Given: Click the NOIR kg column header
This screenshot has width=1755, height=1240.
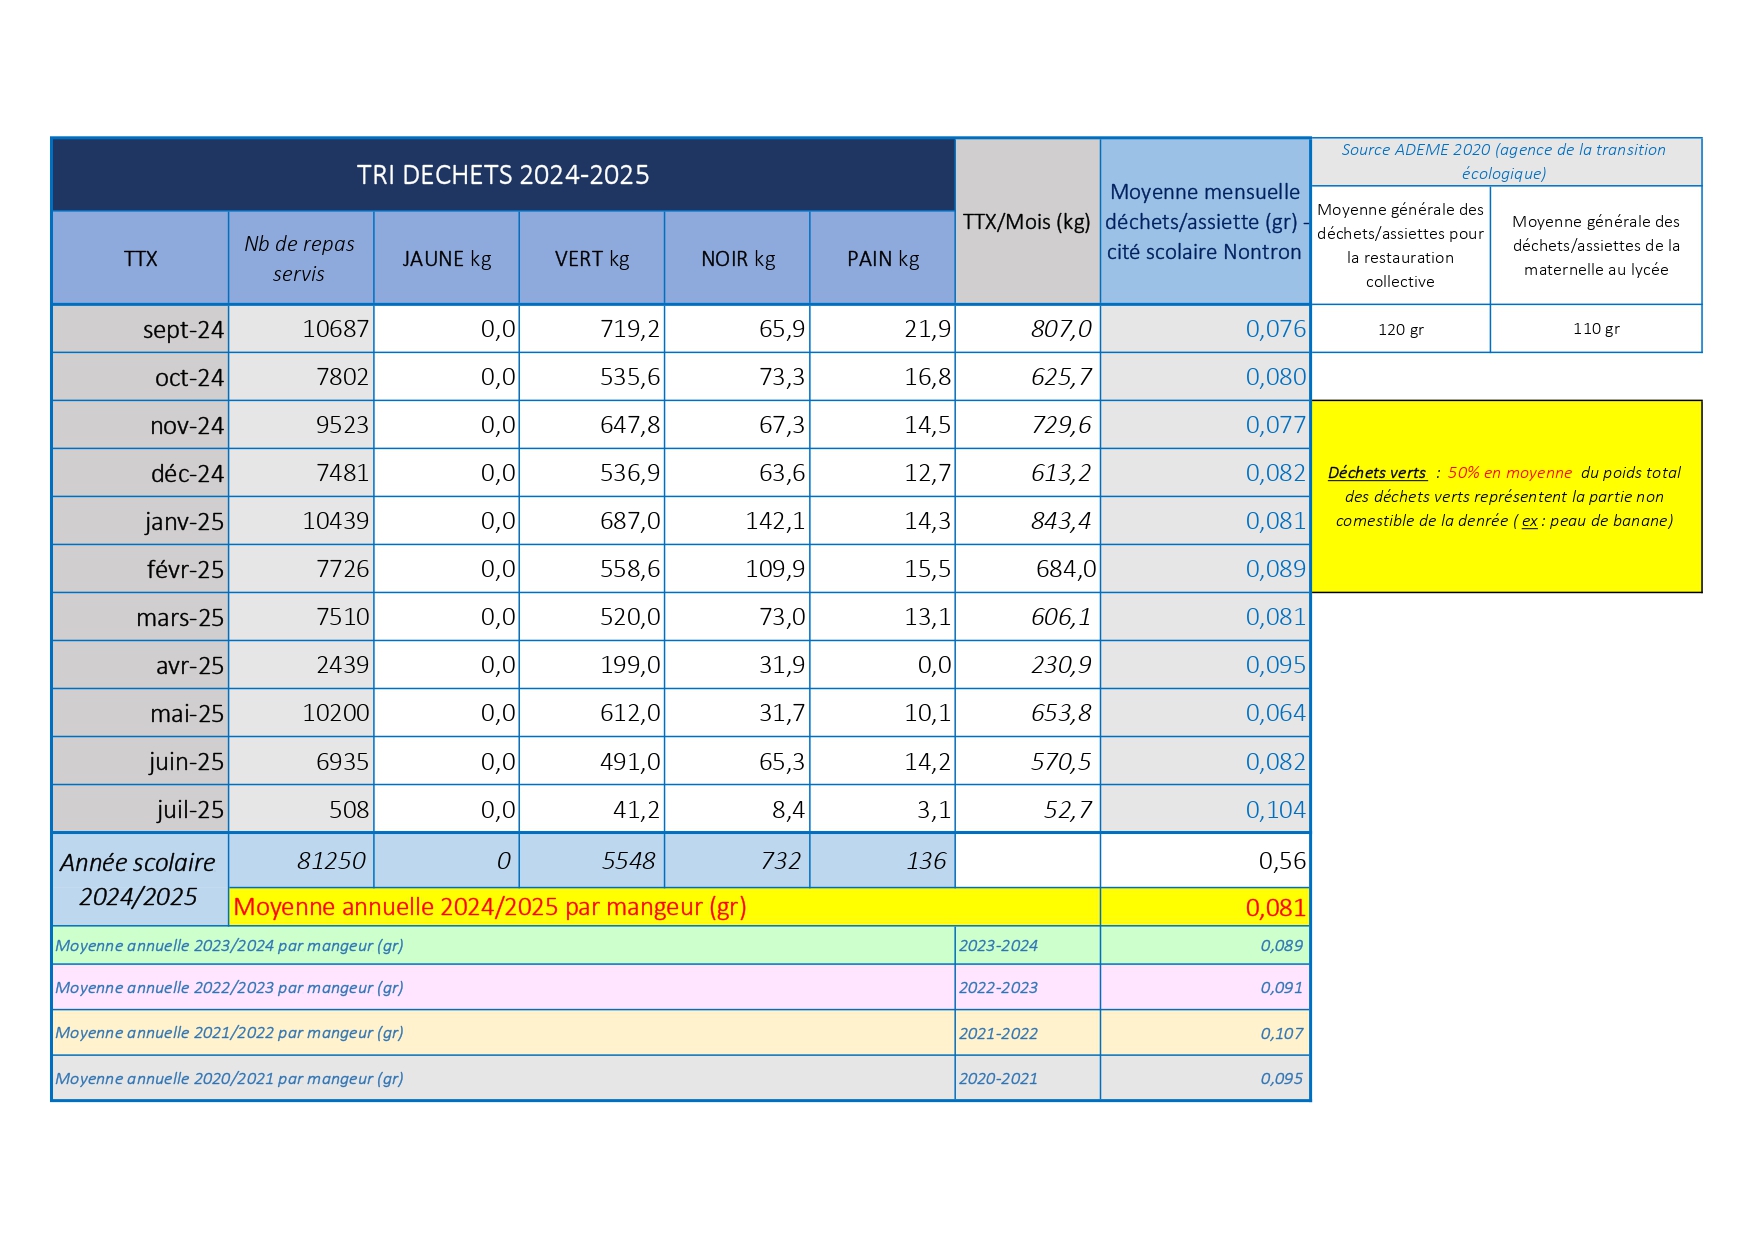Looking at the screenshot, I should coord(737,258).
